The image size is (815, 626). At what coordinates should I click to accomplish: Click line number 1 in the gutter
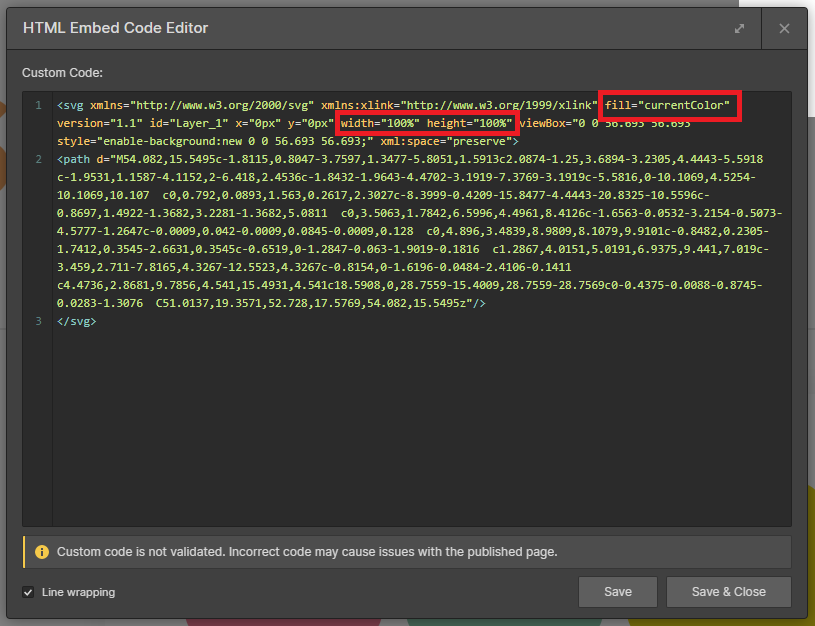38,105
